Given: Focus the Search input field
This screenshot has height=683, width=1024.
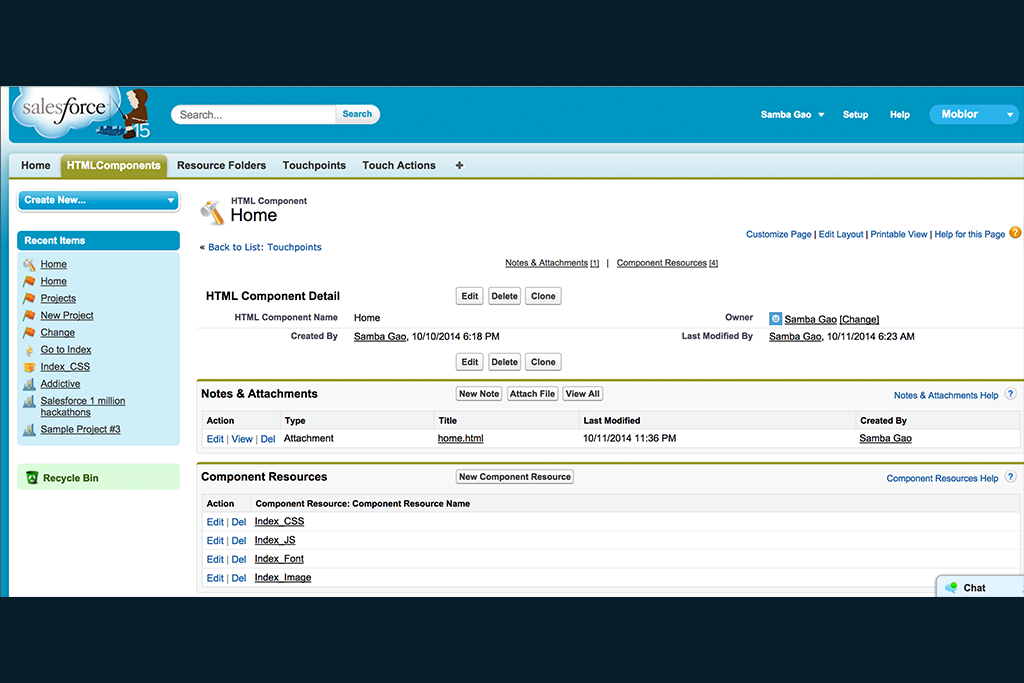Looking at the screenshot, I should (255, 114).
